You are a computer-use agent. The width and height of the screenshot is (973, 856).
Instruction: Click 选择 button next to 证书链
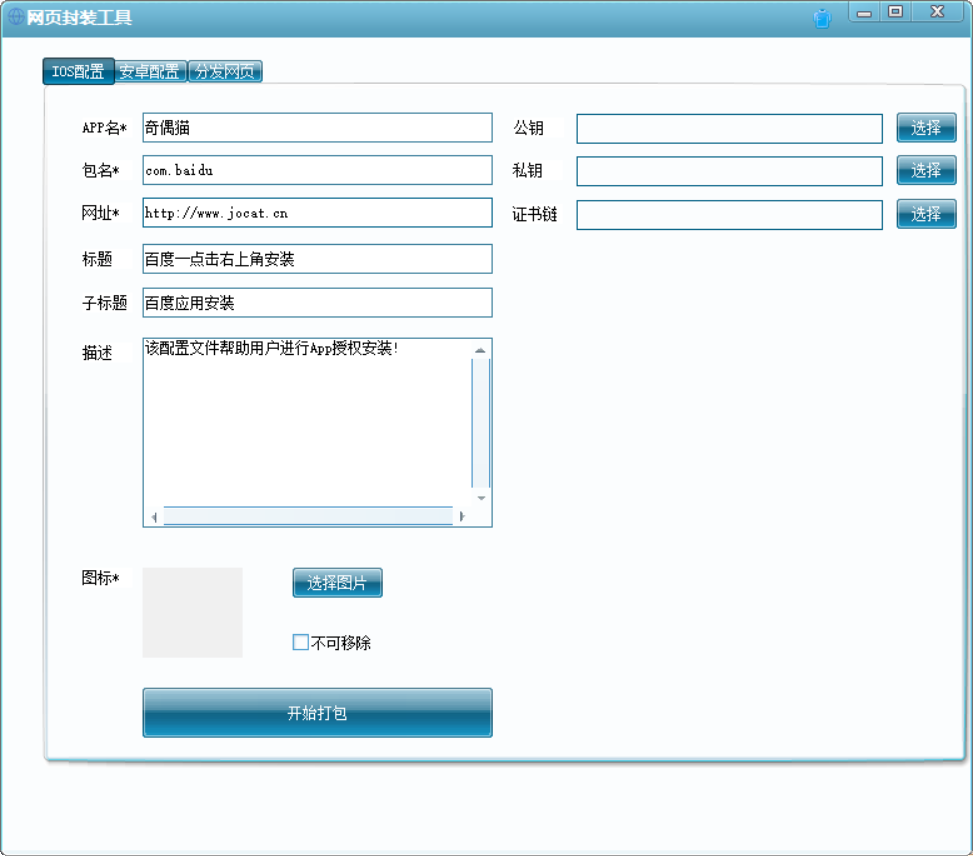[926, 214]
